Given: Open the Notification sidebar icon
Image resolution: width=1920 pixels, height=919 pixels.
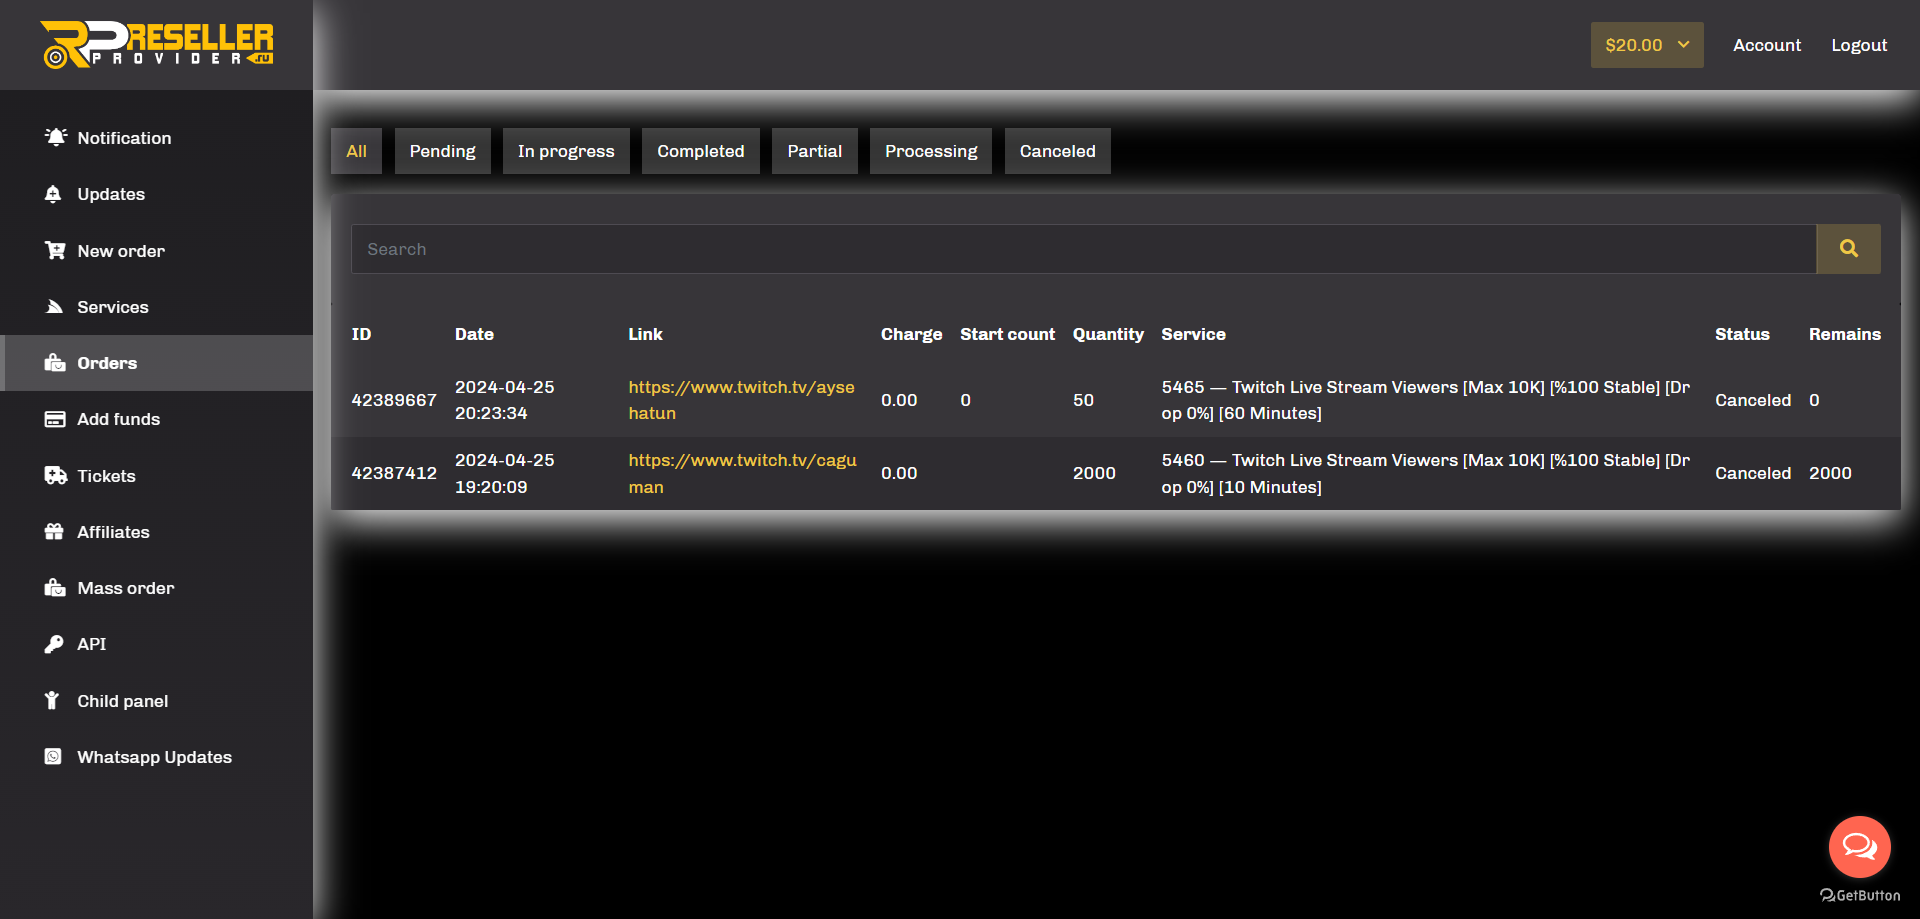Looking at the screenshot, I should click(x=56, y=137).
